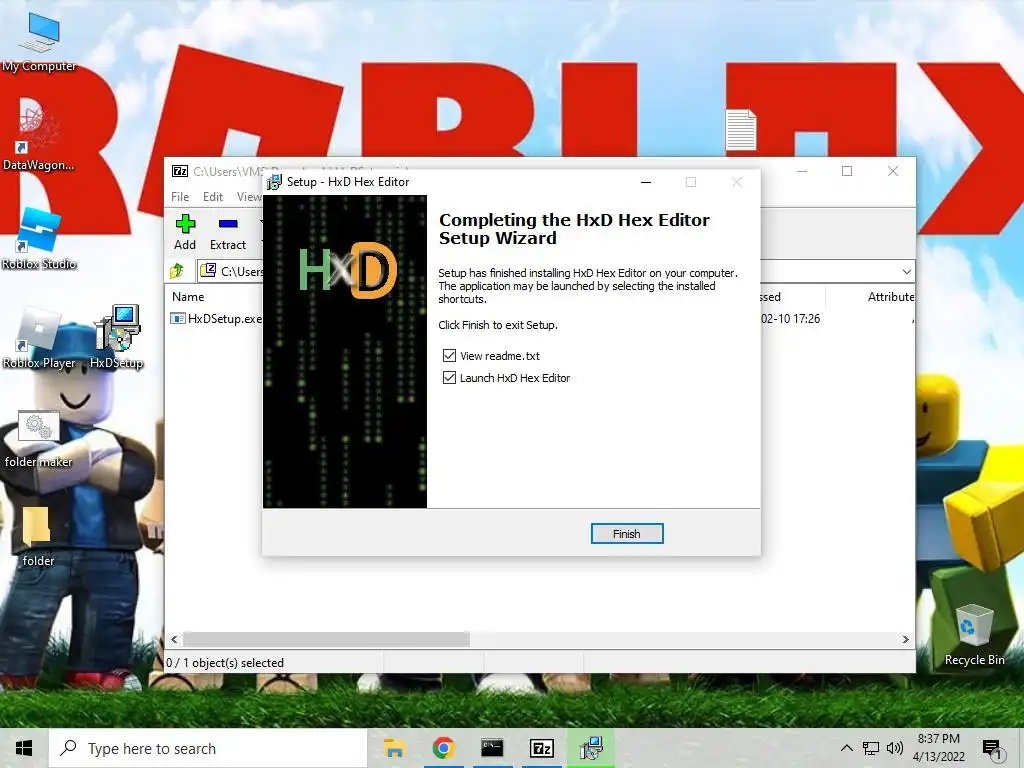Show hidden system tray icons
Screen dimensions: 1024x768
click(846, 748)
